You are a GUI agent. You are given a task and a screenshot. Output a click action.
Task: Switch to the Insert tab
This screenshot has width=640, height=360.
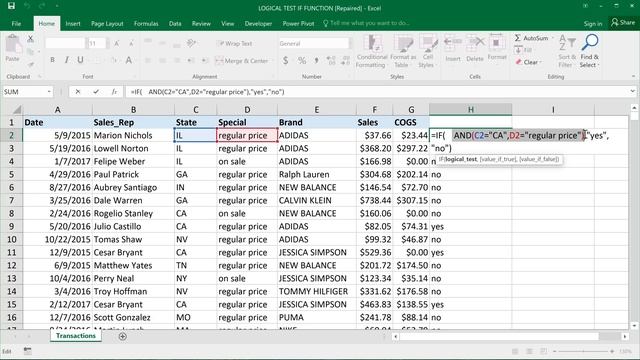(x=73, y=24)
